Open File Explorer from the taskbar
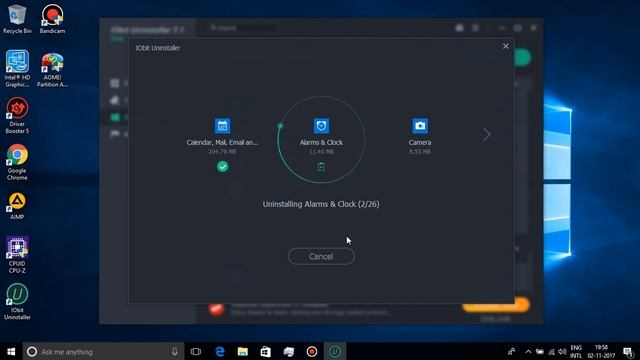The height and width of the screenshot is (360, 640). click(x=243, y=351)
